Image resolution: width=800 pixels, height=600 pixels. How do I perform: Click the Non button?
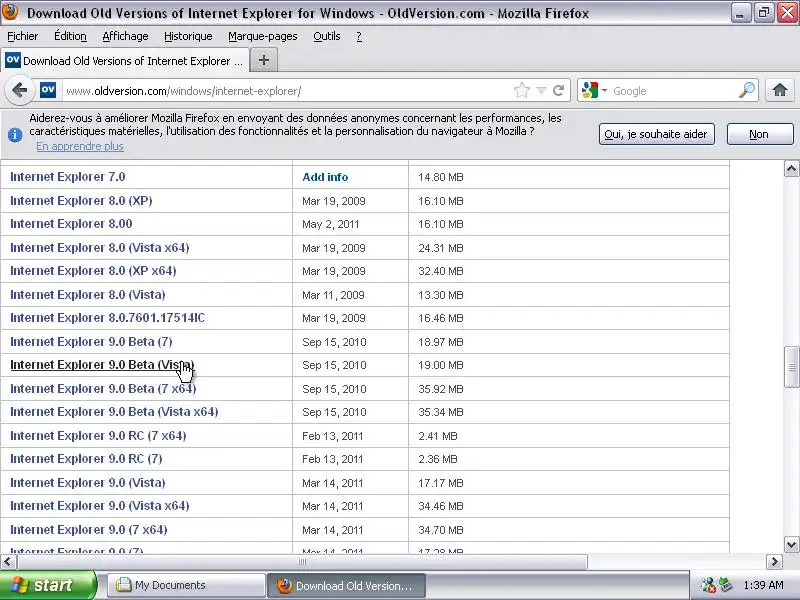point(760,134)
